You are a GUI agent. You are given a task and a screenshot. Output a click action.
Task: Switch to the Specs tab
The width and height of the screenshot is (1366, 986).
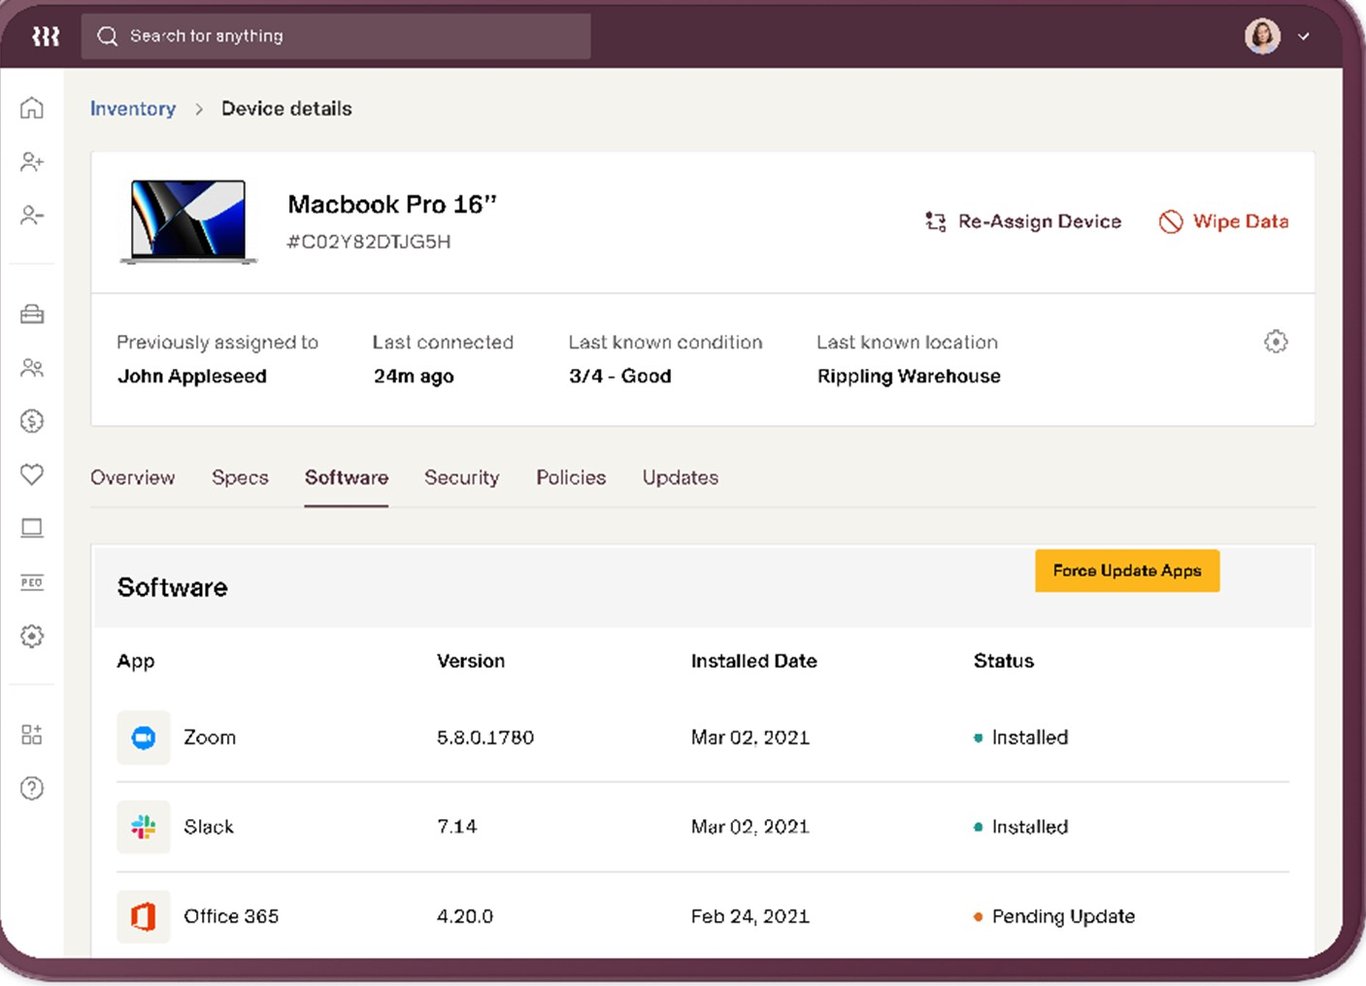[x=240, y=477]
